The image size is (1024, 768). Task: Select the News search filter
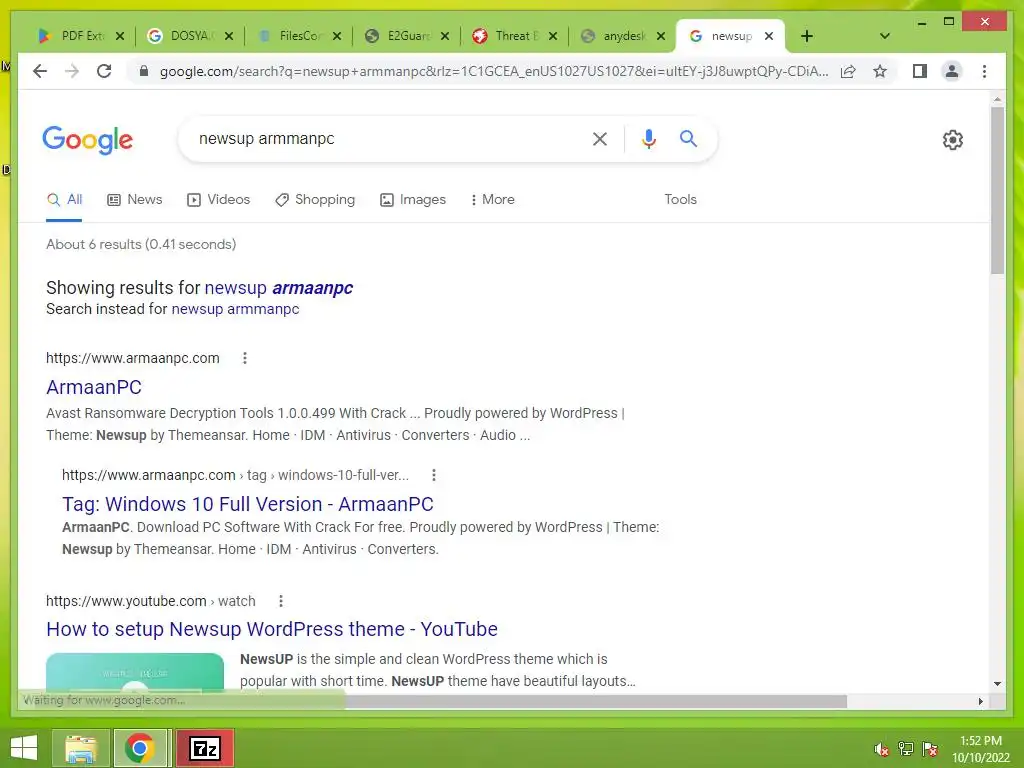click(x=135, y=200)
